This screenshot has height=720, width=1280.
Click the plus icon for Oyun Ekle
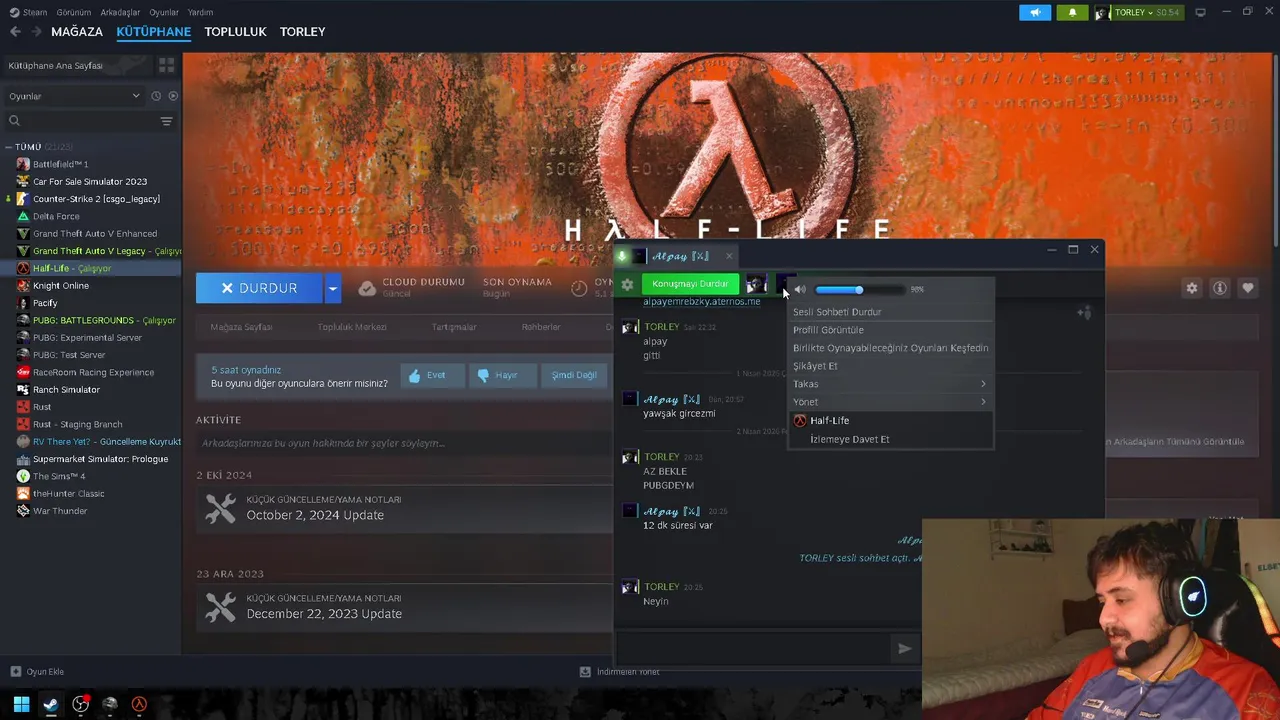pos(15,671)
